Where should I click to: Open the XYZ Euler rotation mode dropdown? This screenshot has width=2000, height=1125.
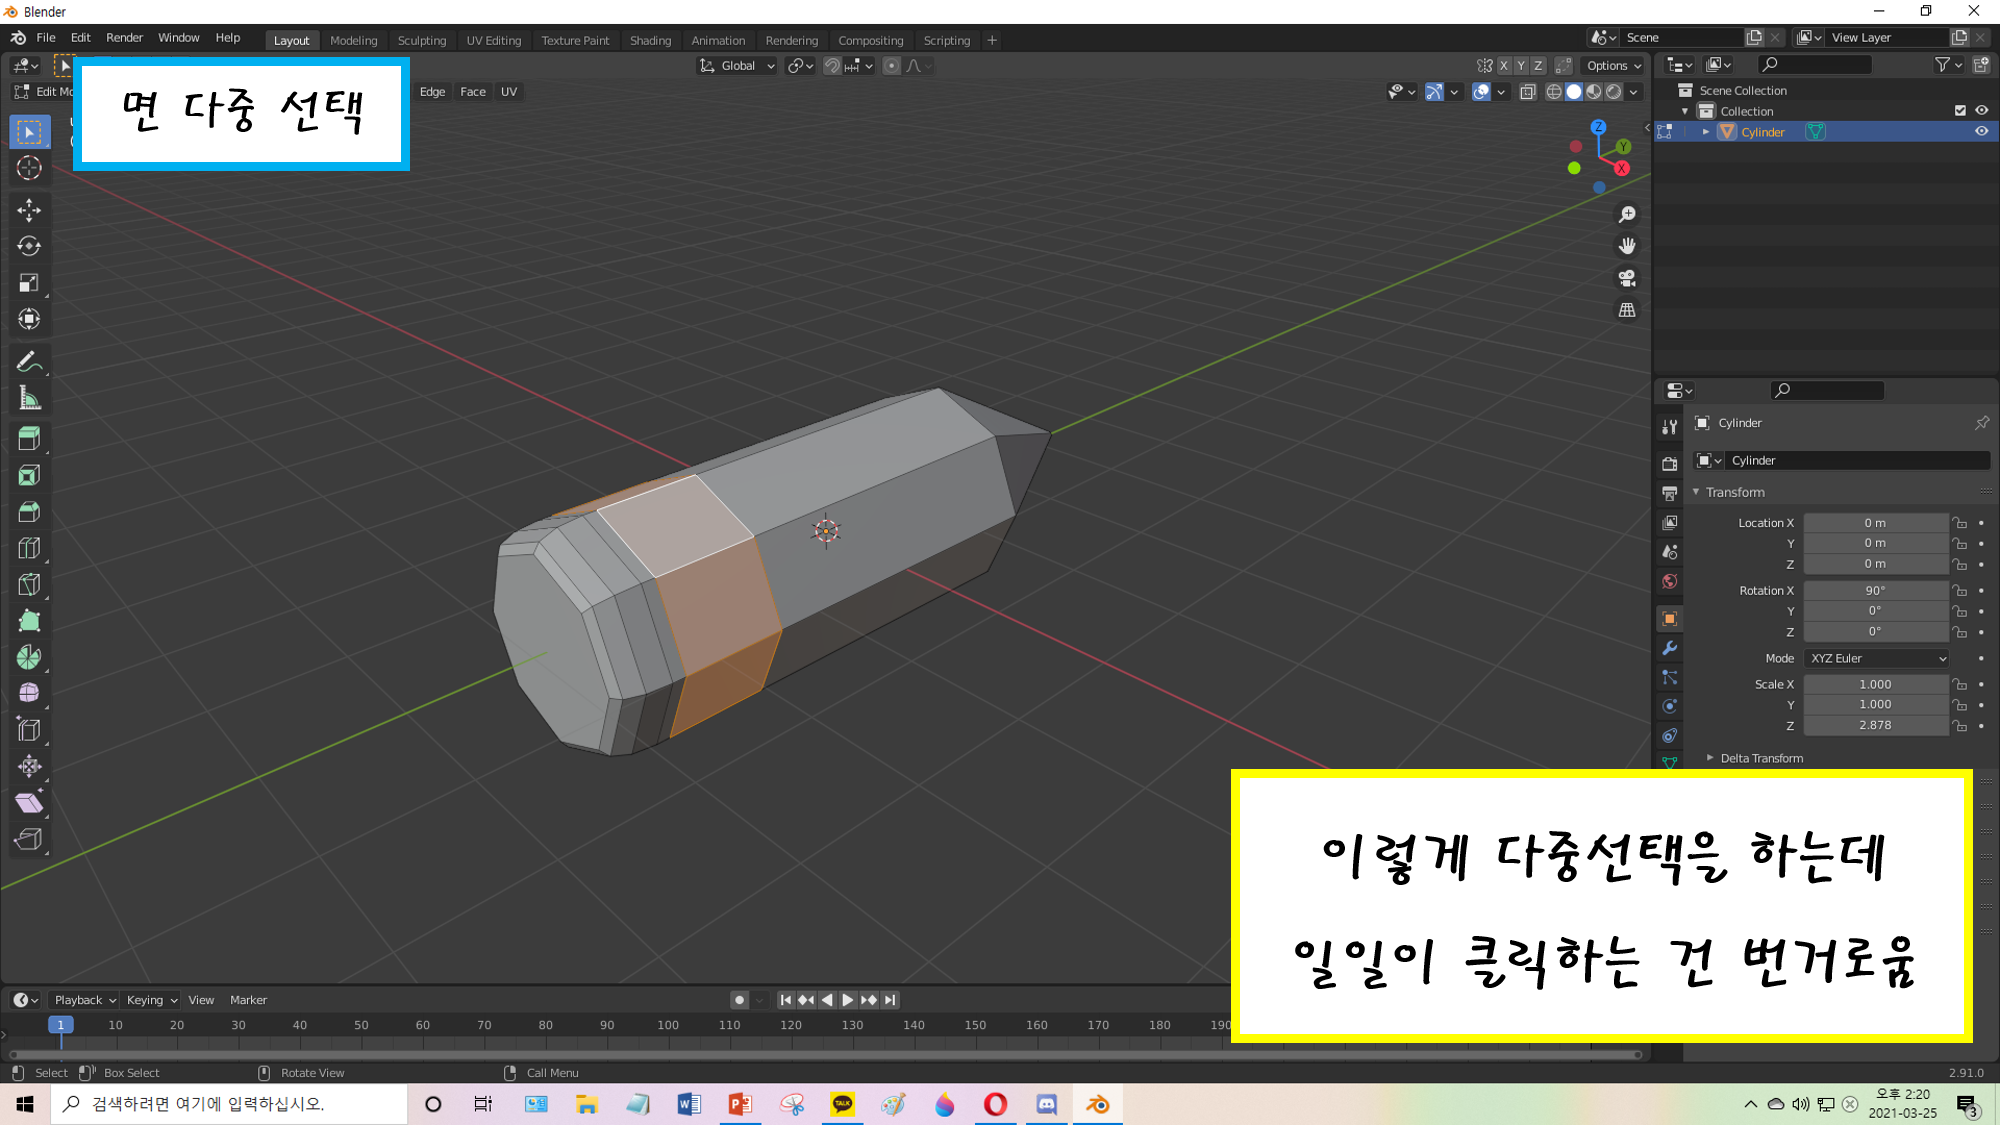coord(1877,658)
